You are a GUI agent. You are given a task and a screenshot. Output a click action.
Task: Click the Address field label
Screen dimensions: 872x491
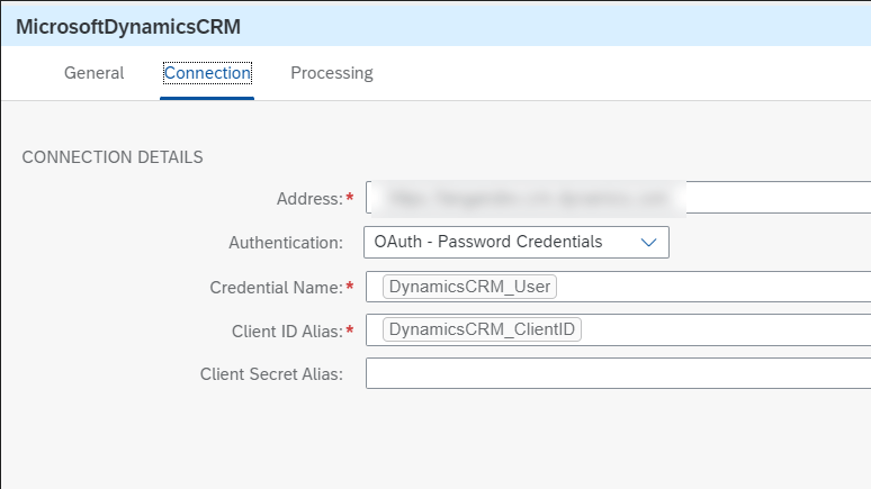pyautogui.click(x=310, y=199)
